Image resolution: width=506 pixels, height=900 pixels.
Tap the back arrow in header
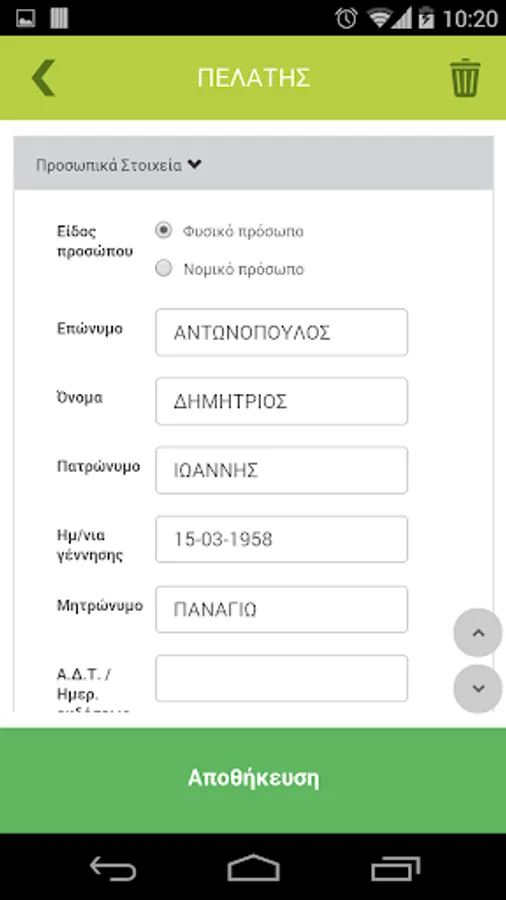coord(43,77)
